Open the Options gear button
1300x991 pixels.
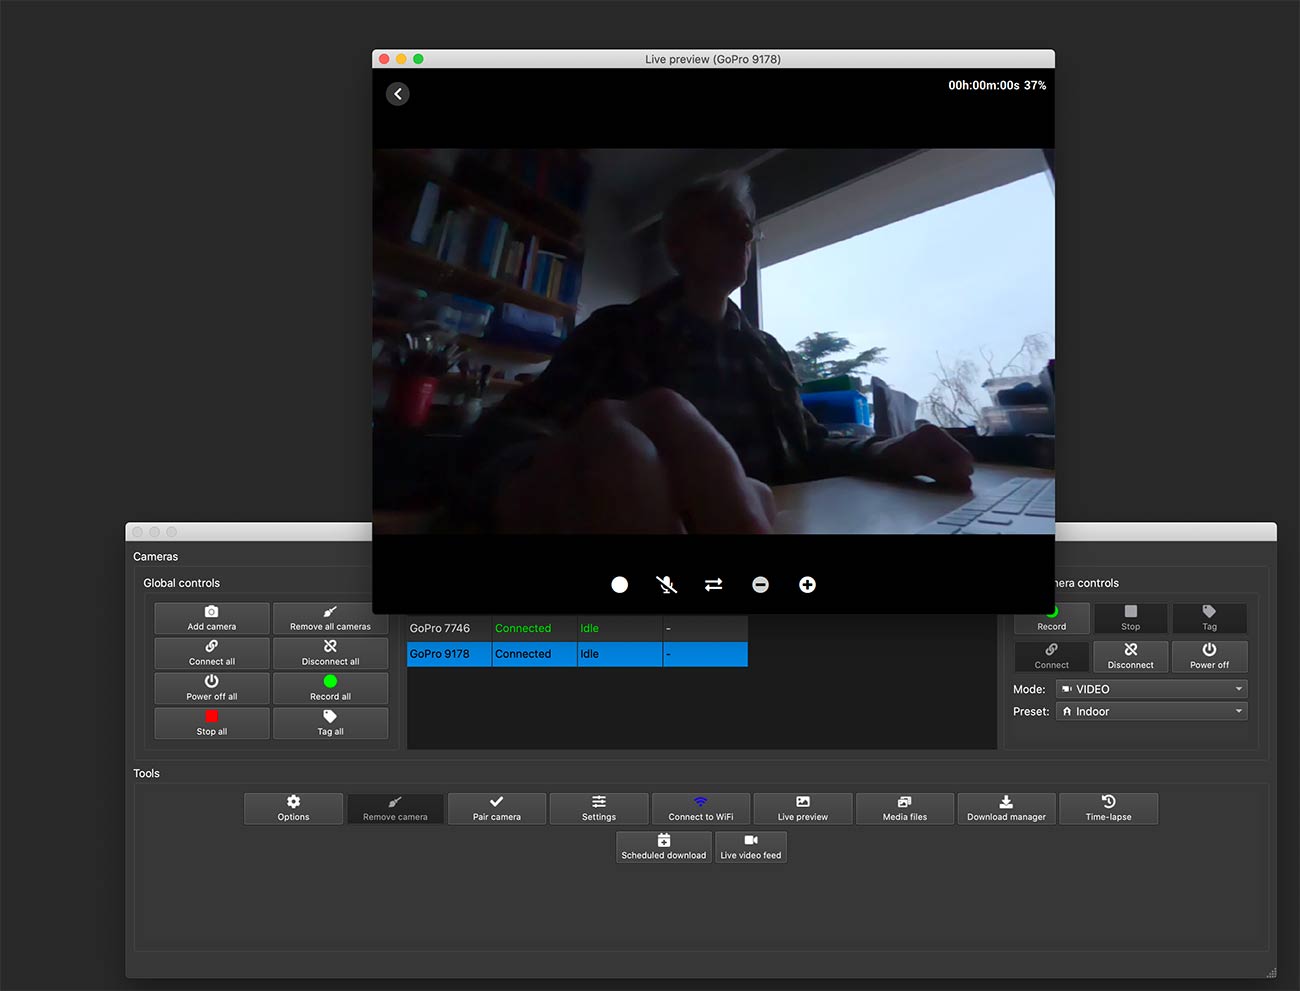(293, 808)
